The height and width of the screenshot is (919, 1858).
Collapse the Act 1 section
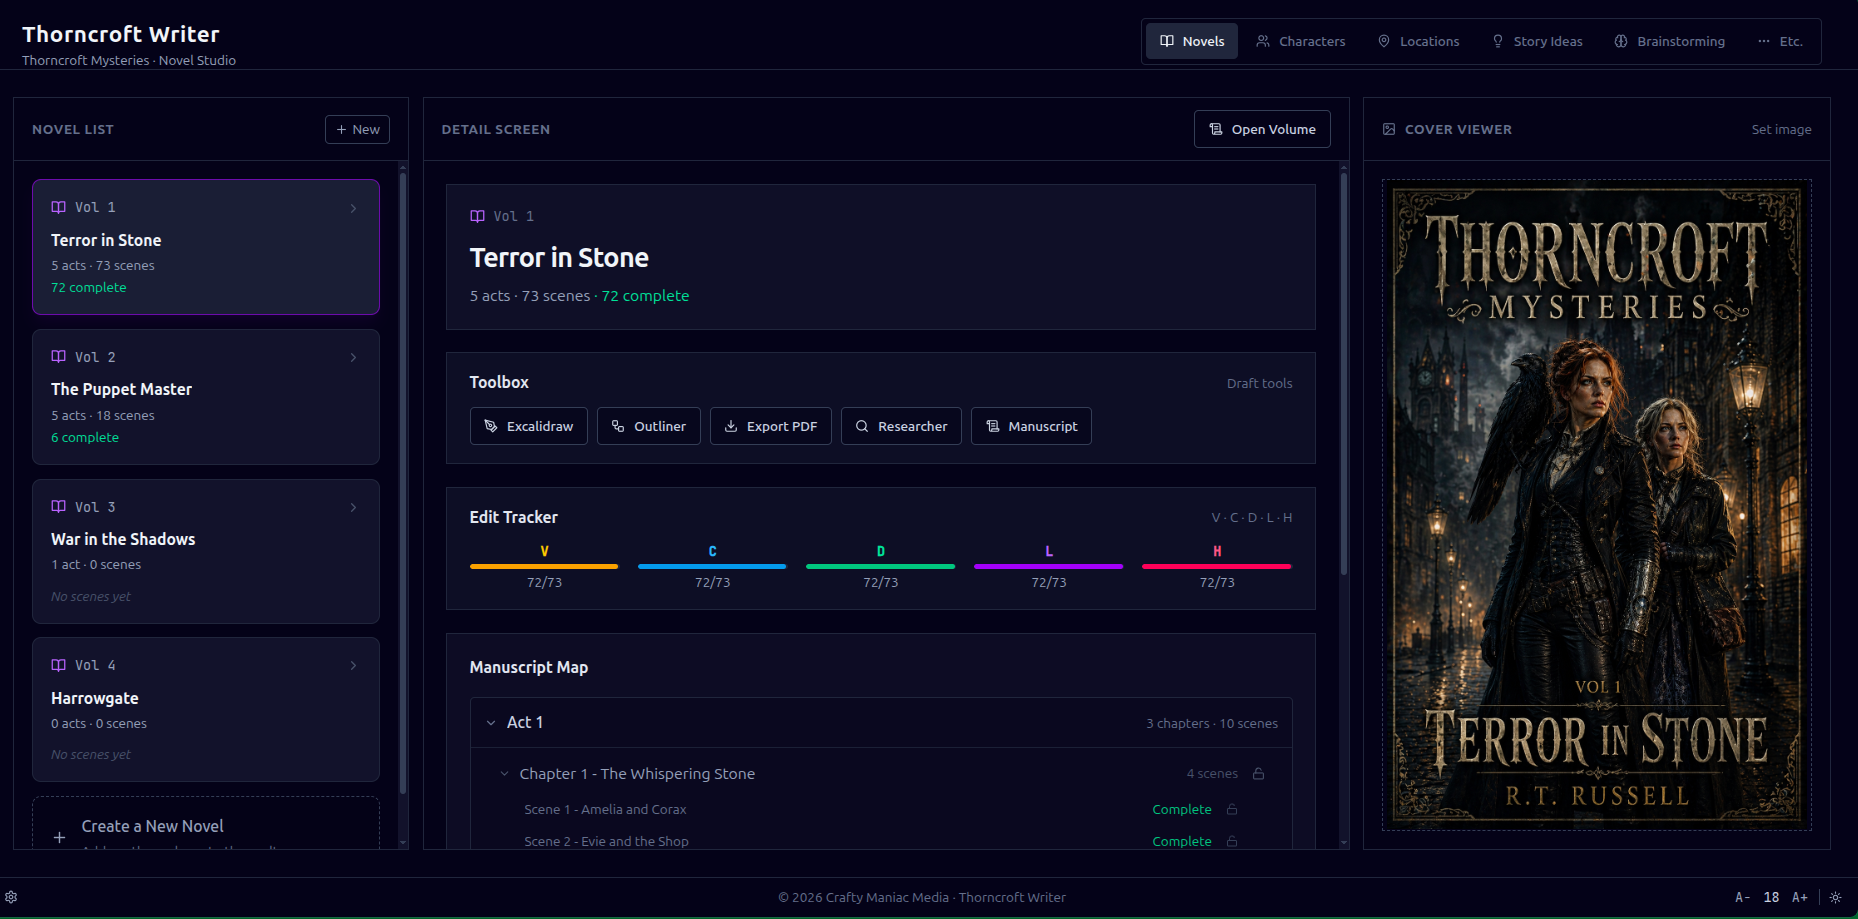point(491,723)
